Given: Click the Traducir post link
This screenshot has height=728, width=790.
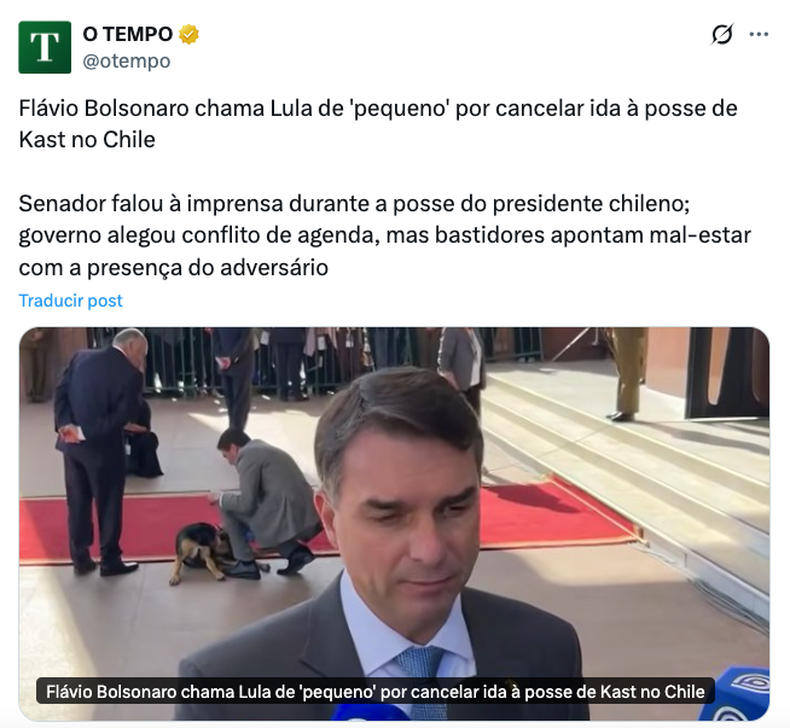Looking at the screenshot, I should point(71,301).
